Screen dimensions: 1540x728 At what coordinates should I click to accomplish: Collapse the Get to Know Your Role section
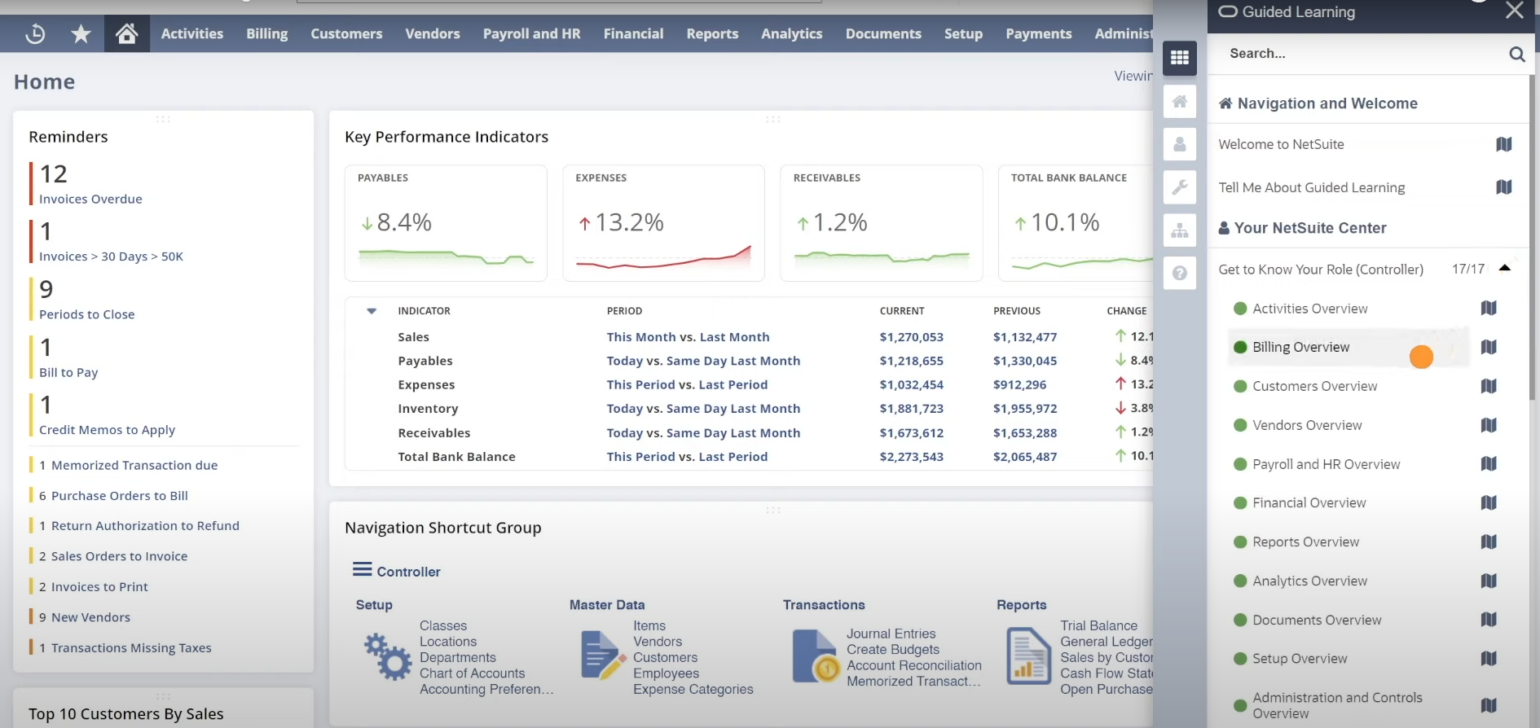(x=1505, y=268)
